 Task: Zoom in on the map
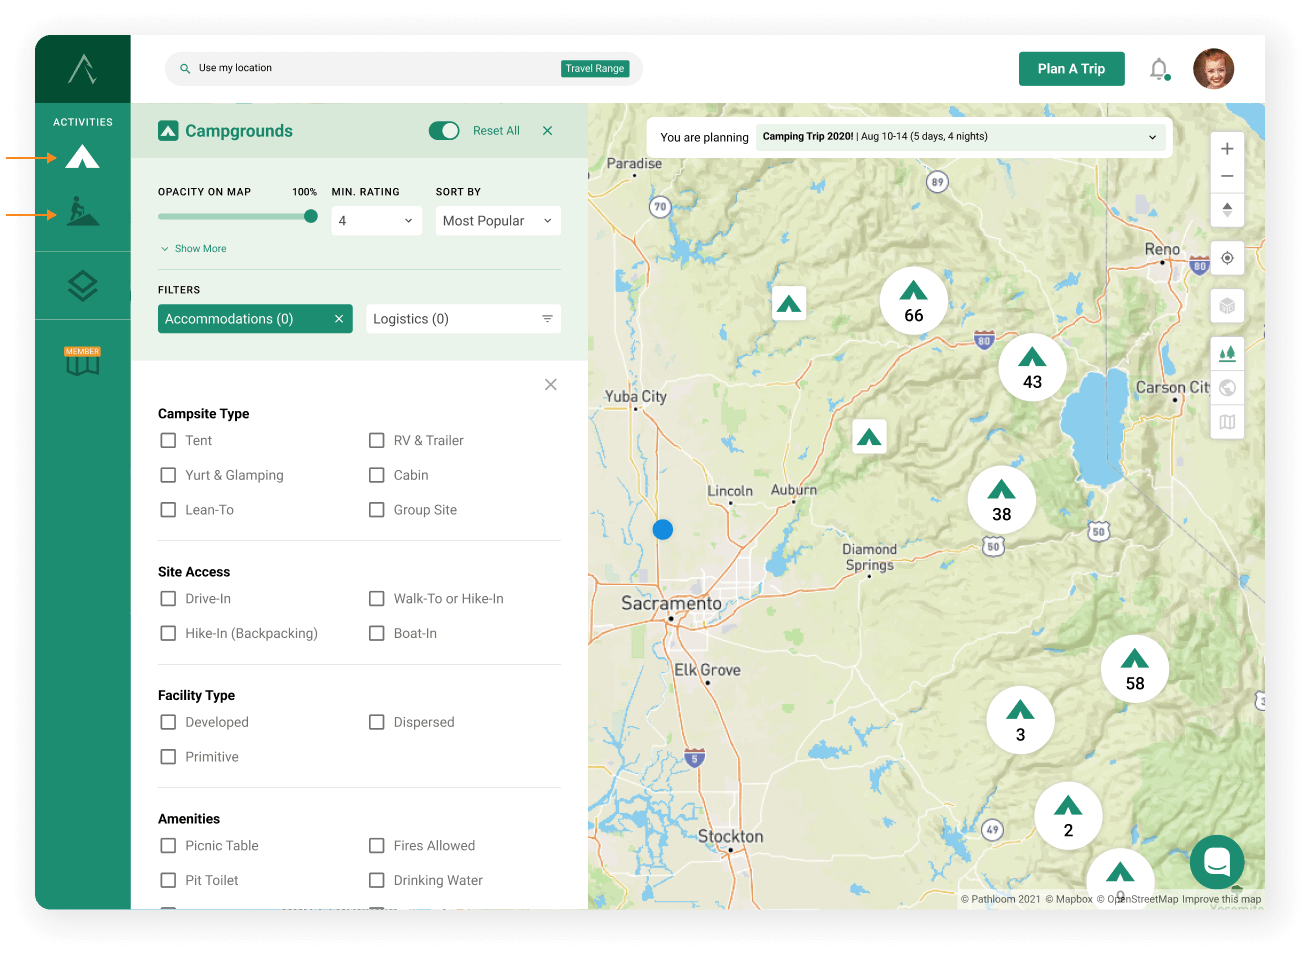[x=1227, y=149]
